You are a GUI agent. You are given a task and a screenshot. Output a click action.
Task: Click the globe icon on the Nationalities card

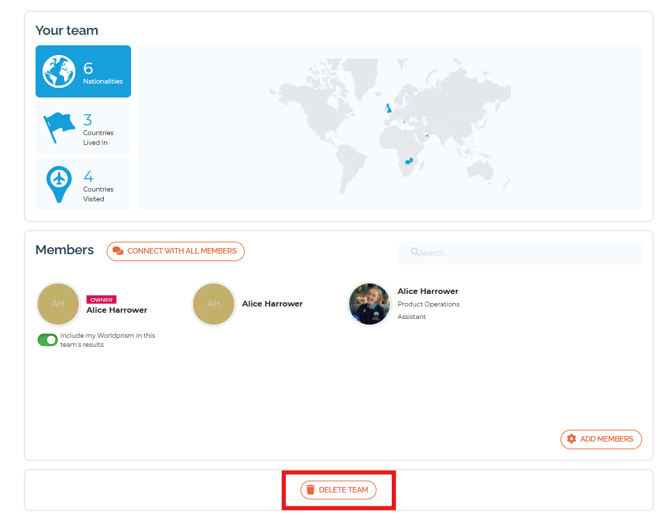pos(59,71)
